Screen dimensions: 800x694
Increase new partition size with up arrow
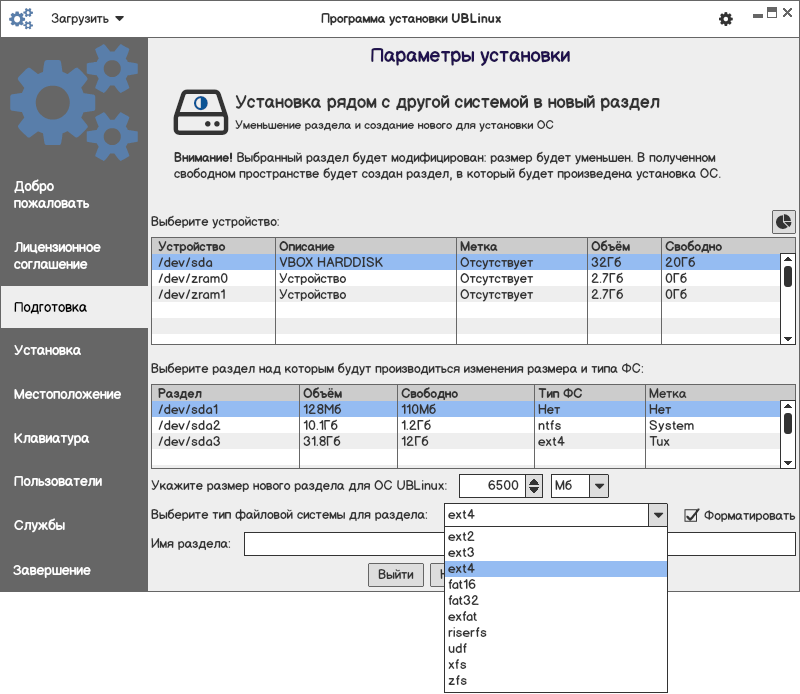pos(534,481)
